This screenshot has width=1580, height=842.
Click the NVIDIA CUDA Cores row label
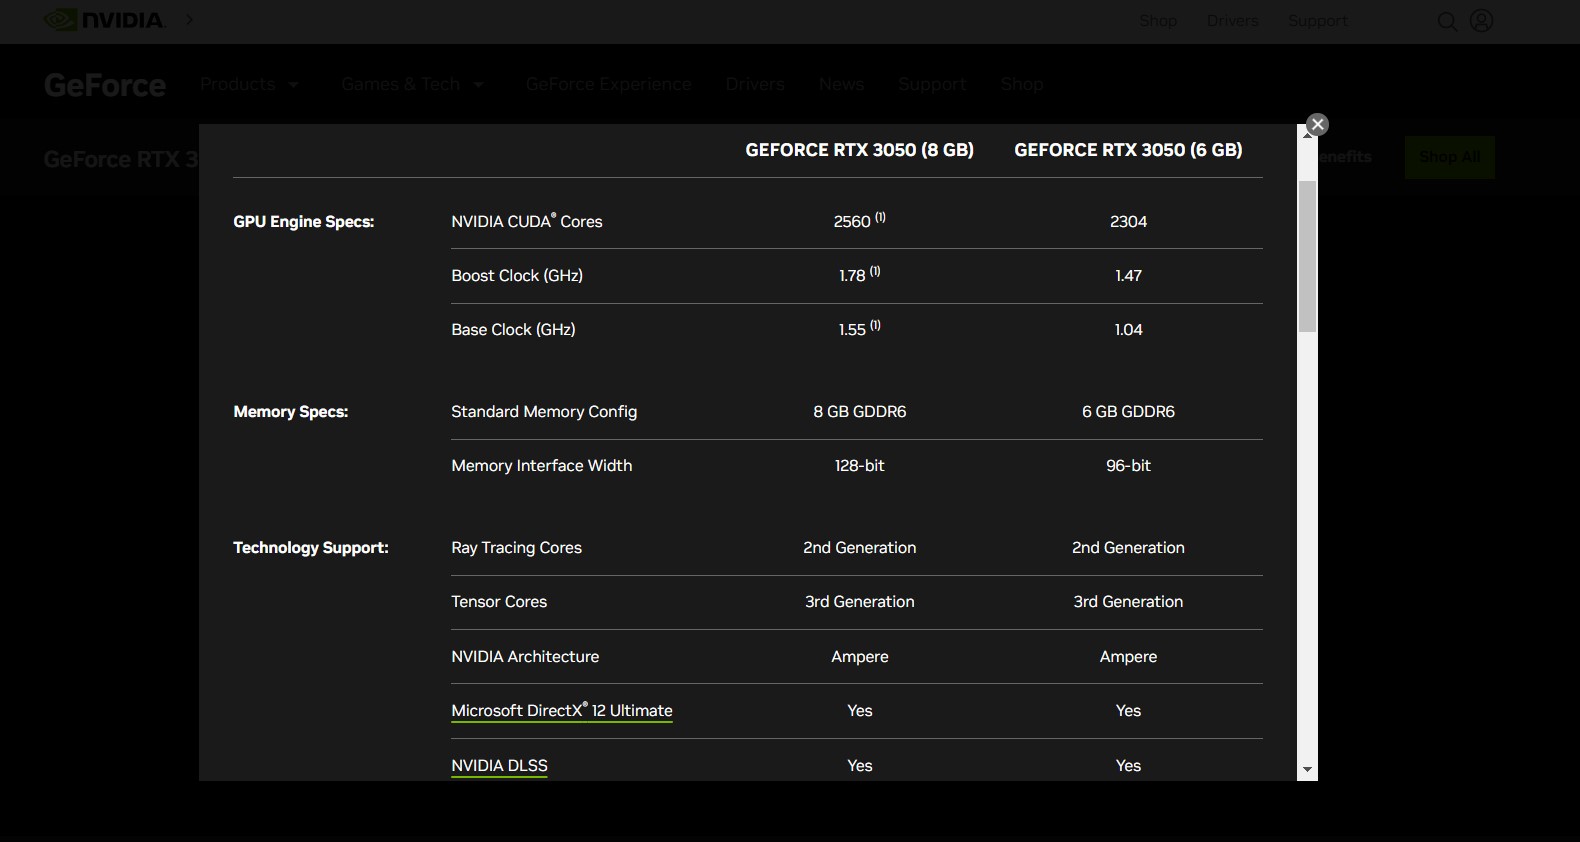coord(527,221)
